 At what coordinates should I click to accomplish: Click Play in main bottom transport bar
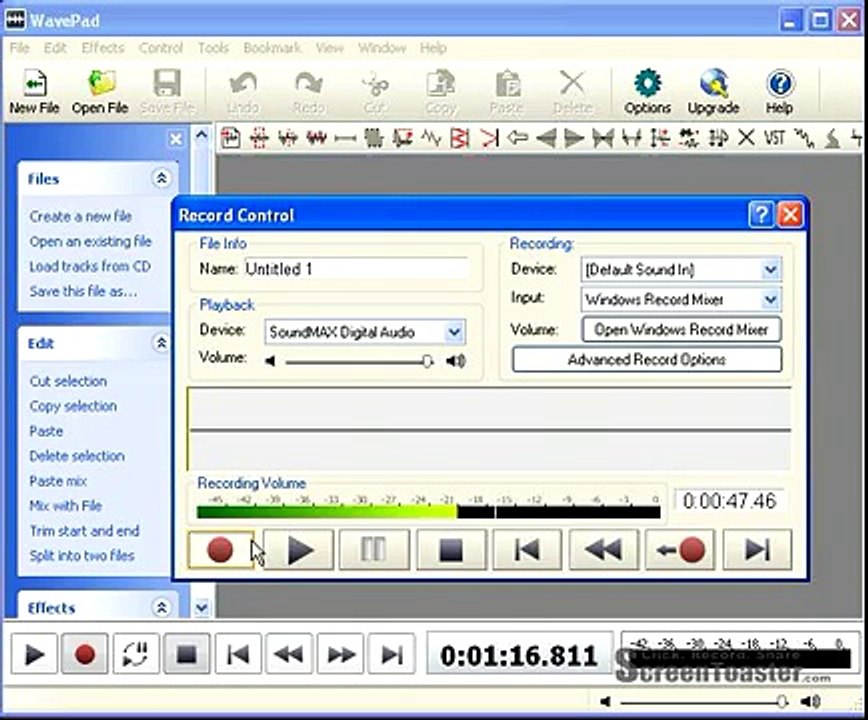pyautogui.click(x=34, y=654)
